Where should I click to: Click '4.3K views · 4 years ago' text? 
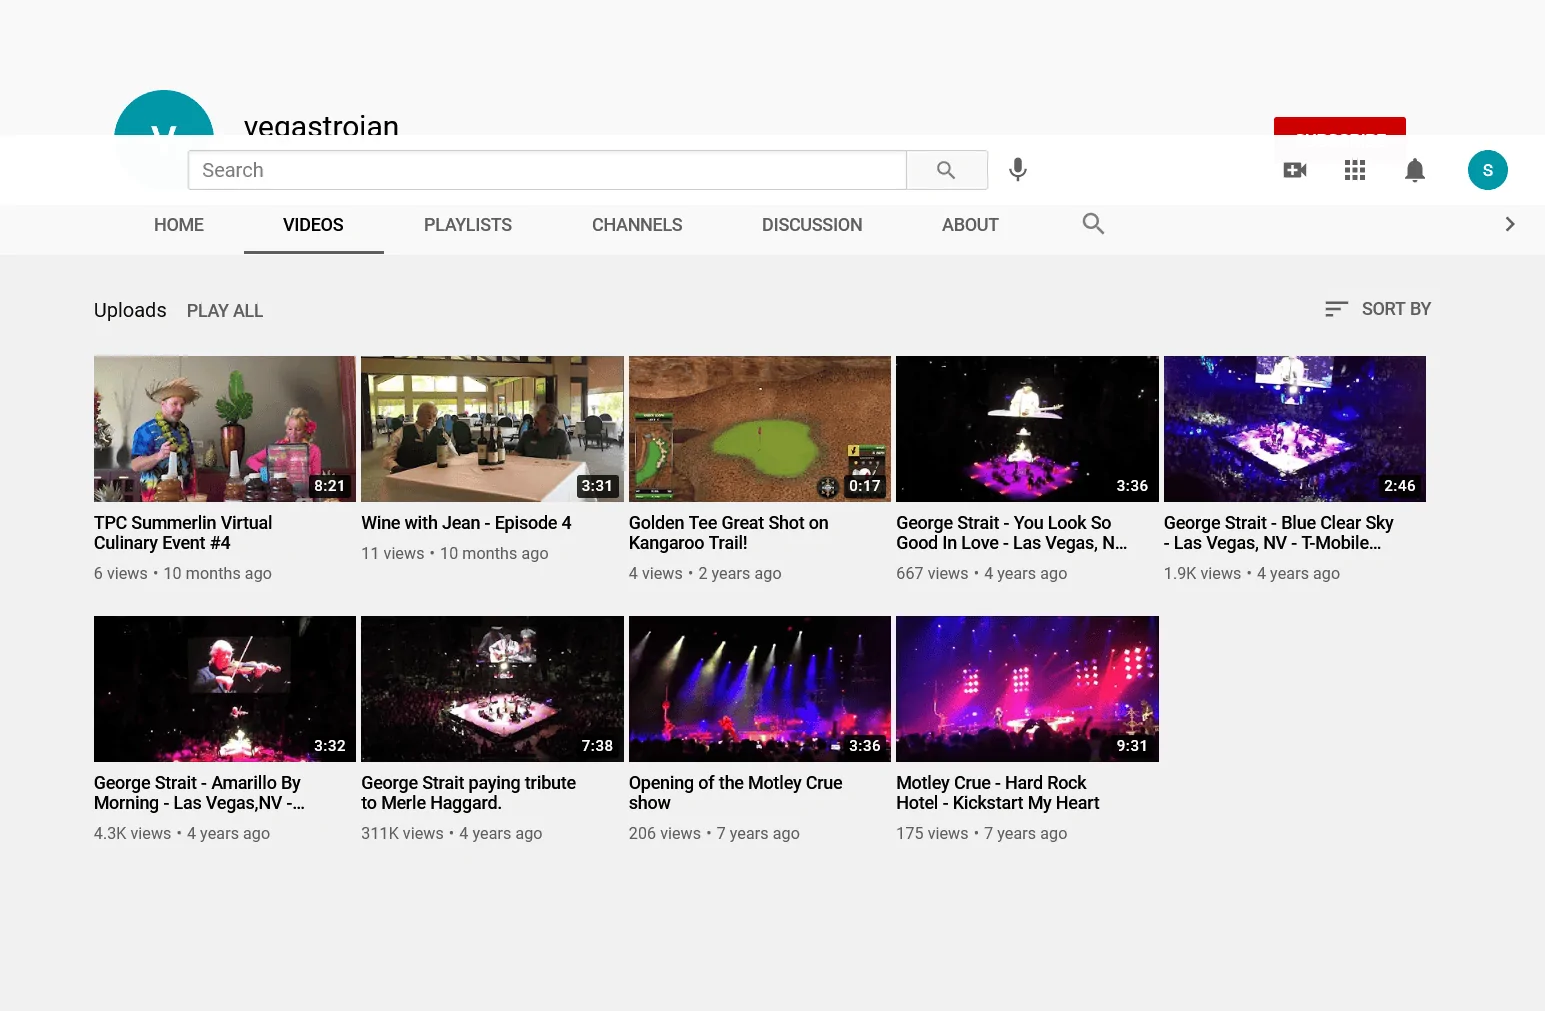[182, 833]
